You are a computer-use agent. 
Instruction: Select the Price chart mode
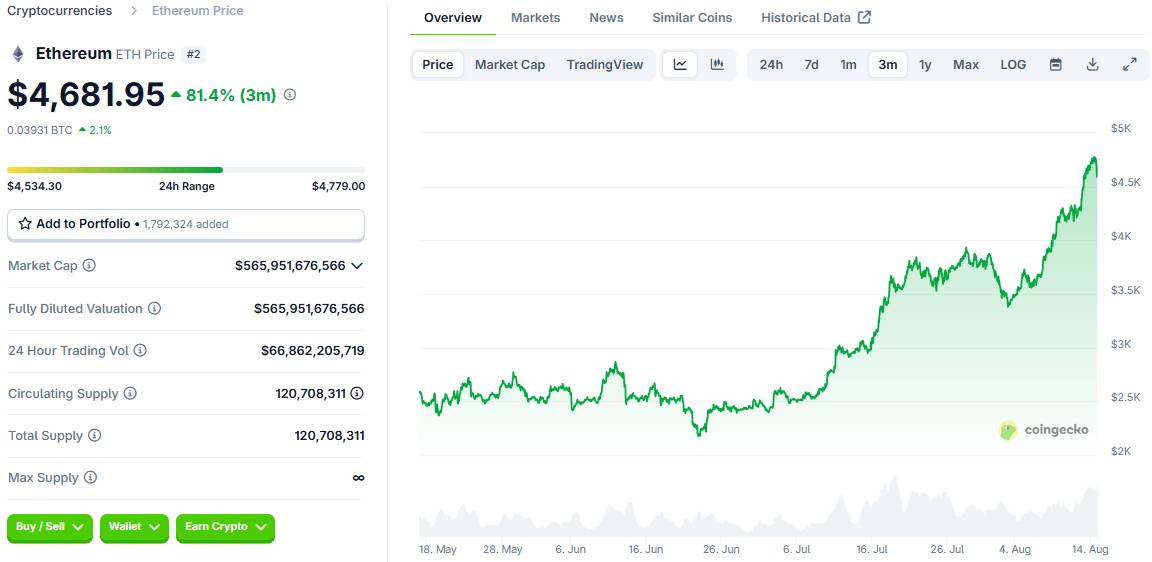[x=438, y=65]
